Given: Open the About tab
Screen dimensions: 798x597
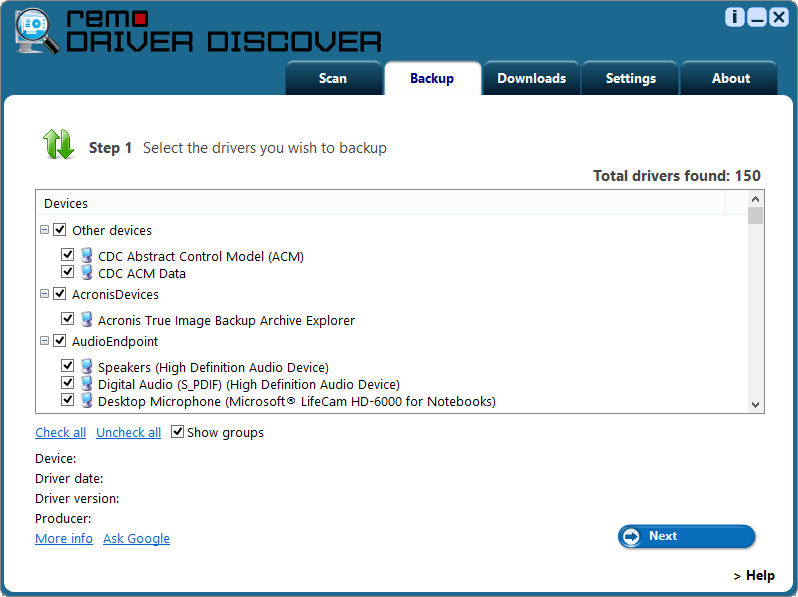Looking at the screenshot, I should pos(730,78).
